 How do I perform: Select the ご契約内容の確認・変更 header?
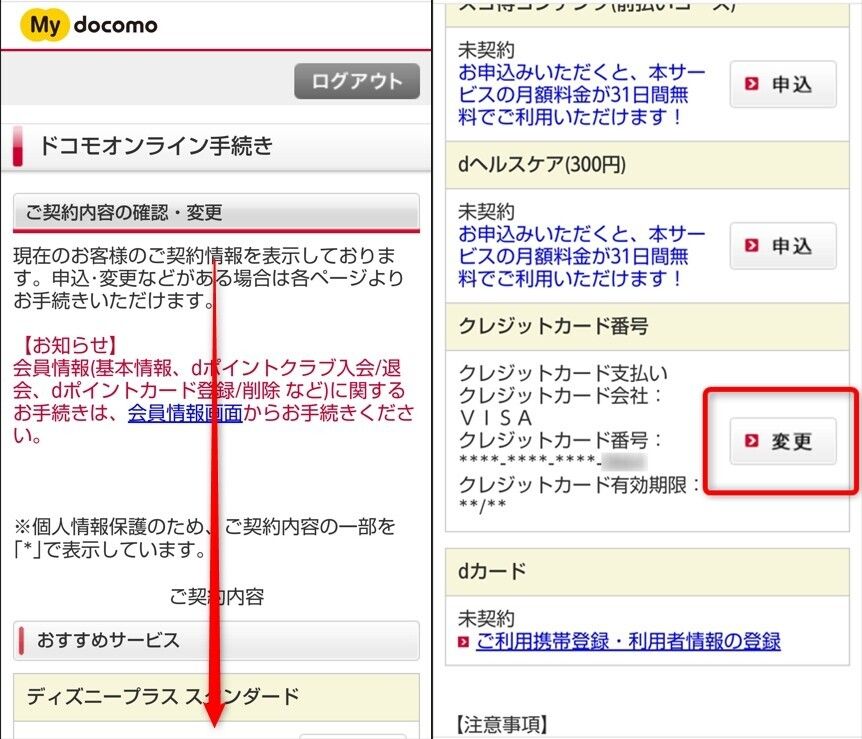coord(216,212)
